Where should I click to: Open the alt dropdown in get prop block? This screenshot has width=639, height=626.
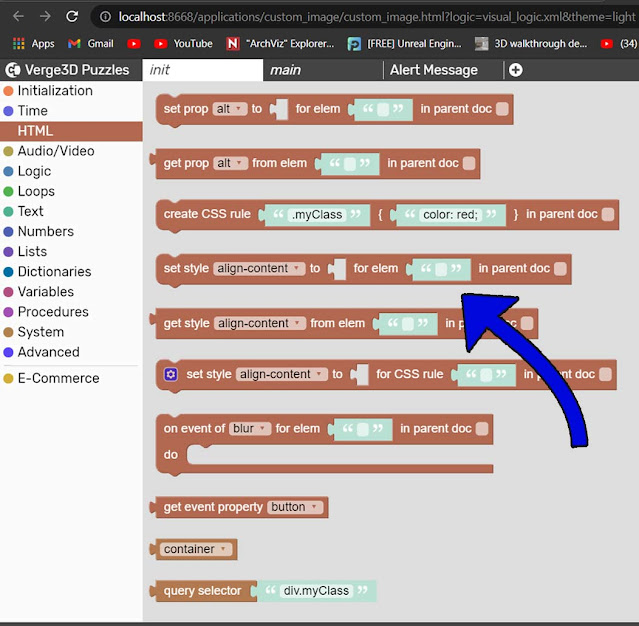pyautogui.click(x=231, y=163)
